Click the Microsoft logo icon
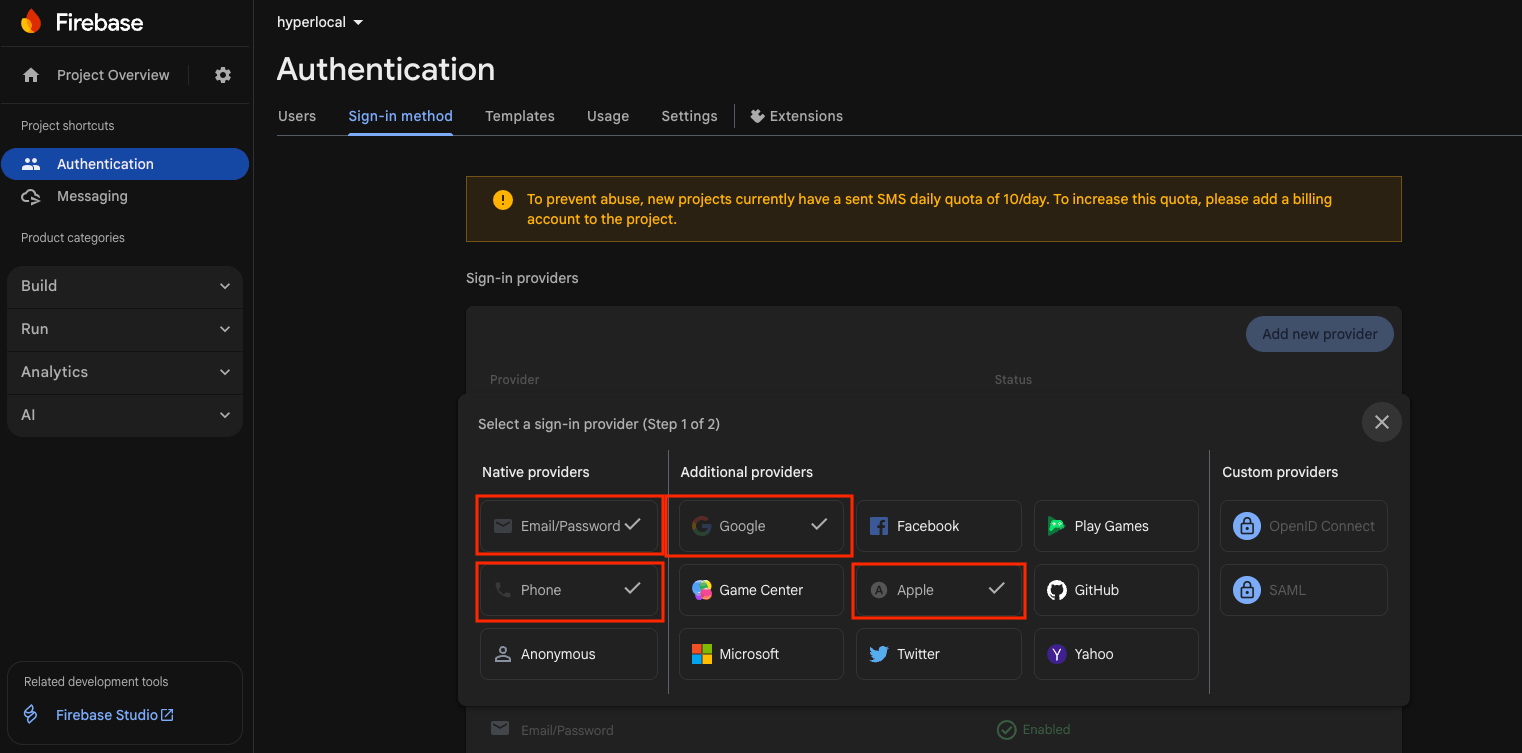Image resolution: width=1522 pixels, height=753 pixels. click(x=702, y=654)
